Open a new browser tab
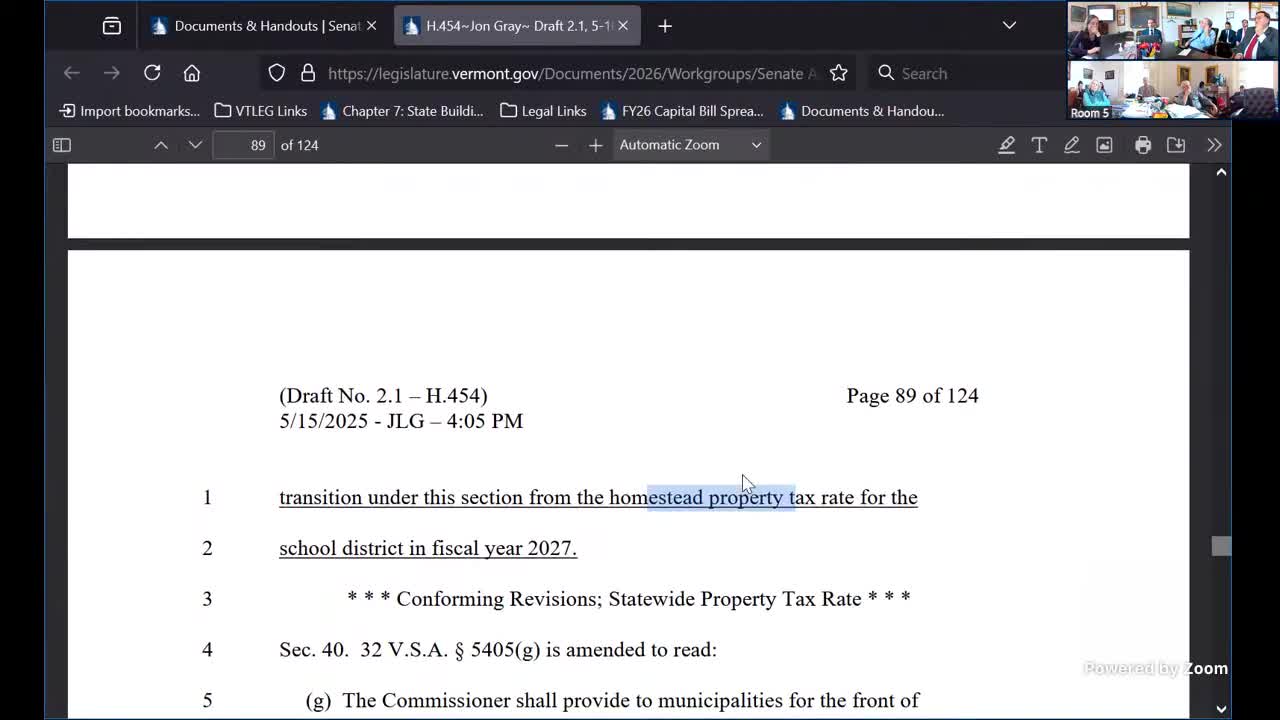1280x720 pixels. (665, 26)
